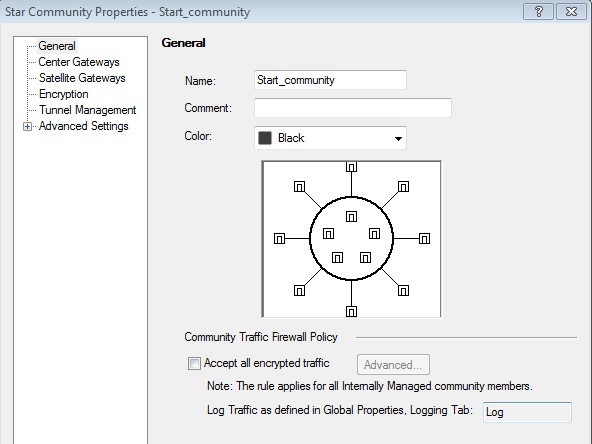Click the top center gateway icon inside circle
Screen dimensions: 592x444
tap(352, 216)
